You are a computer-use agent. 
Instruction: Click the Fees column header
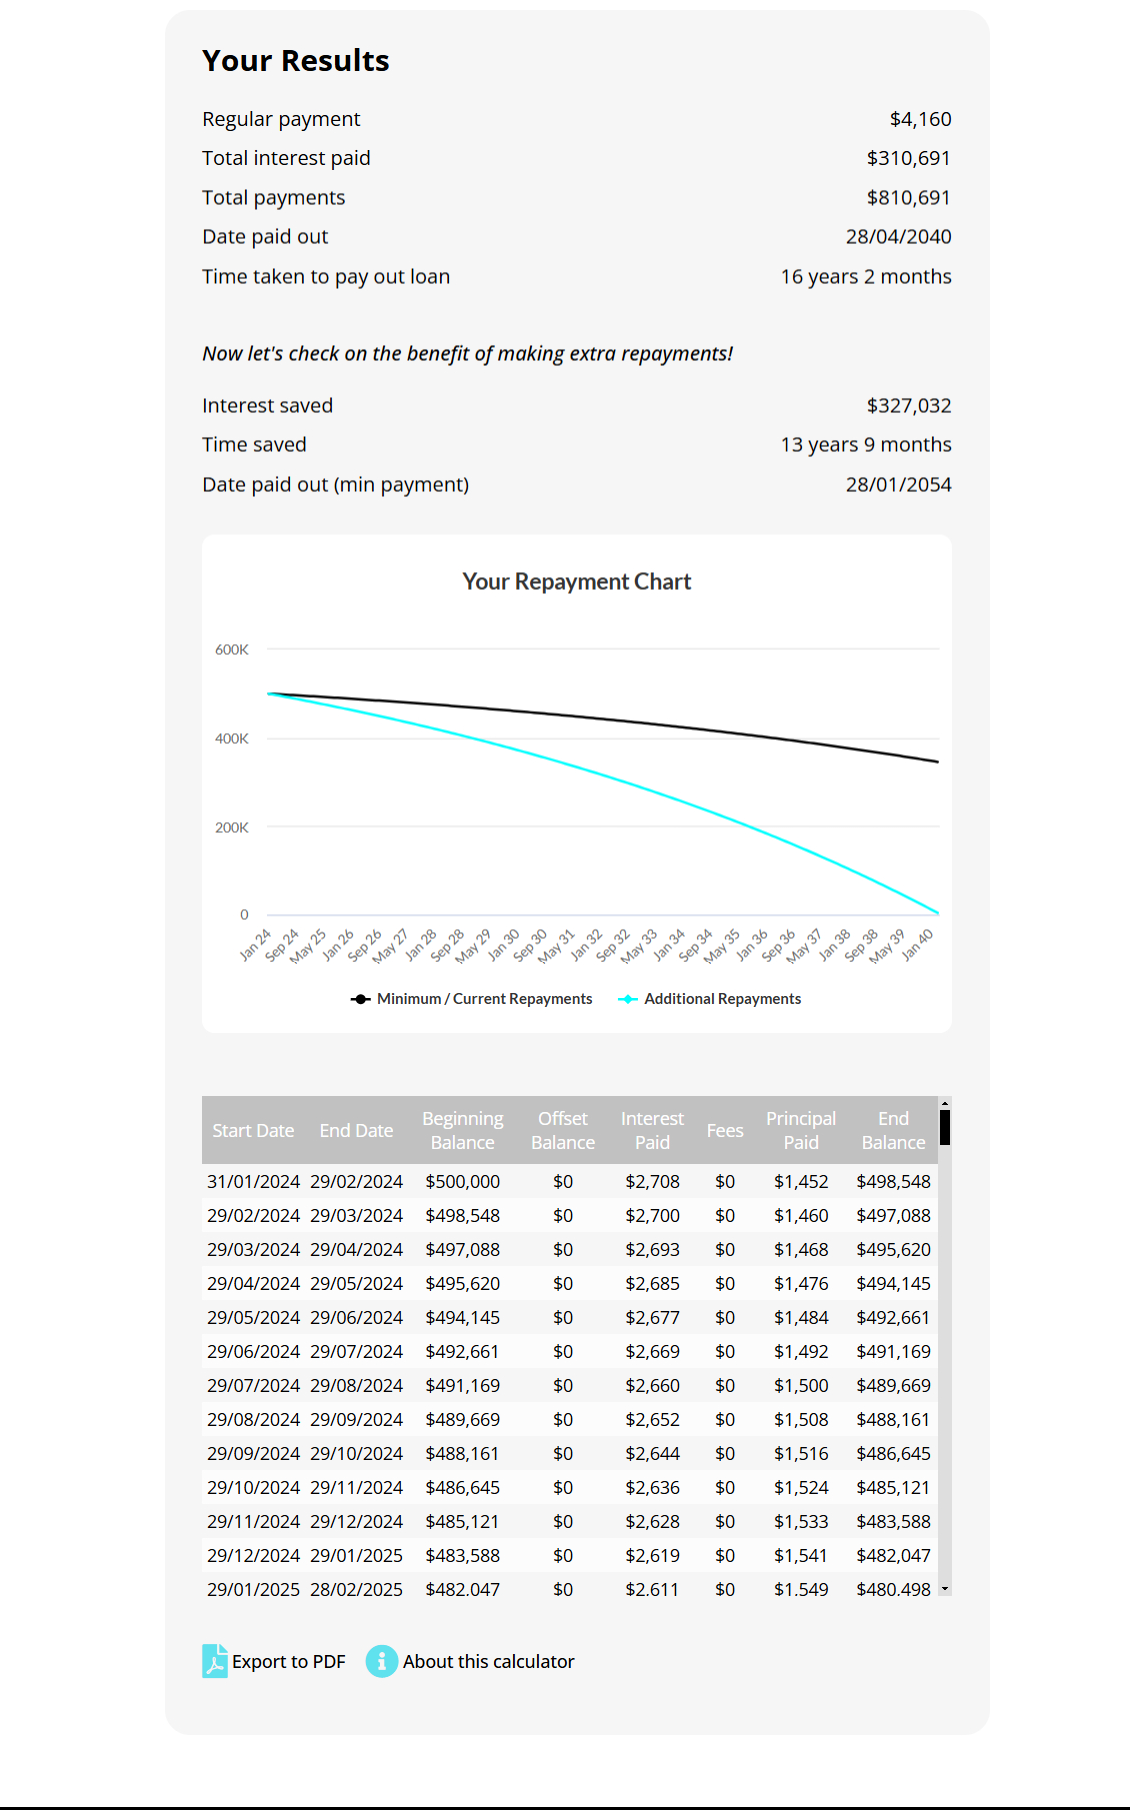(x=725, y=1130)
